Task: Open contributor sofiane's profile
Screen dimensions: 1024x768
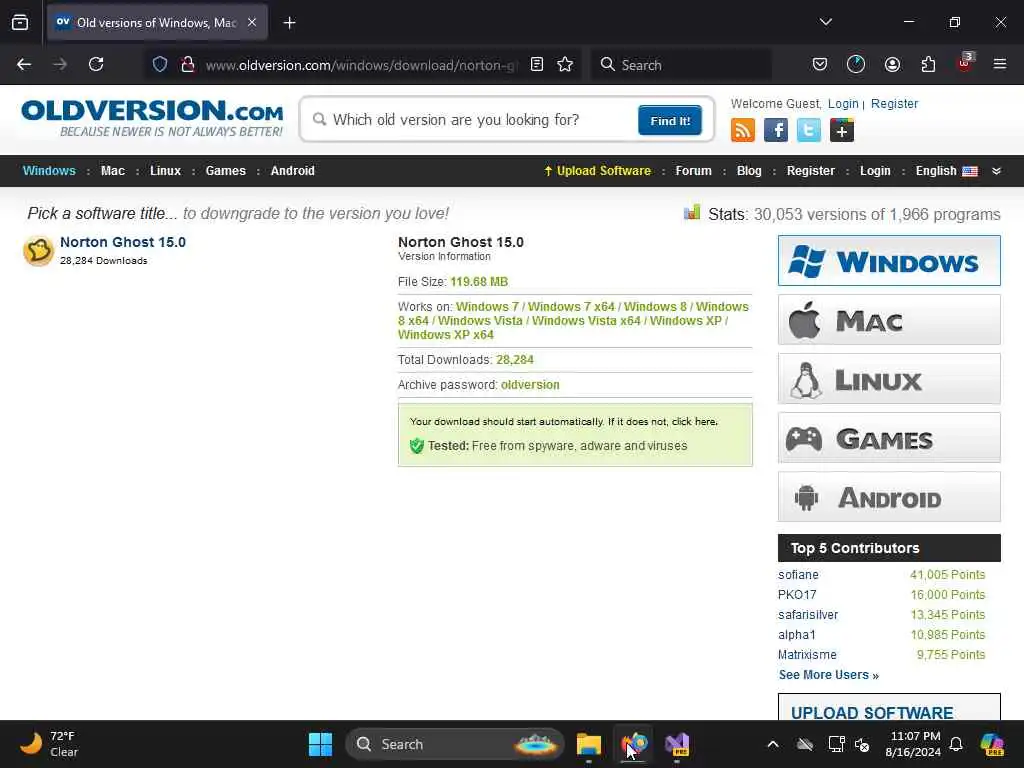Action: [798, 575]
